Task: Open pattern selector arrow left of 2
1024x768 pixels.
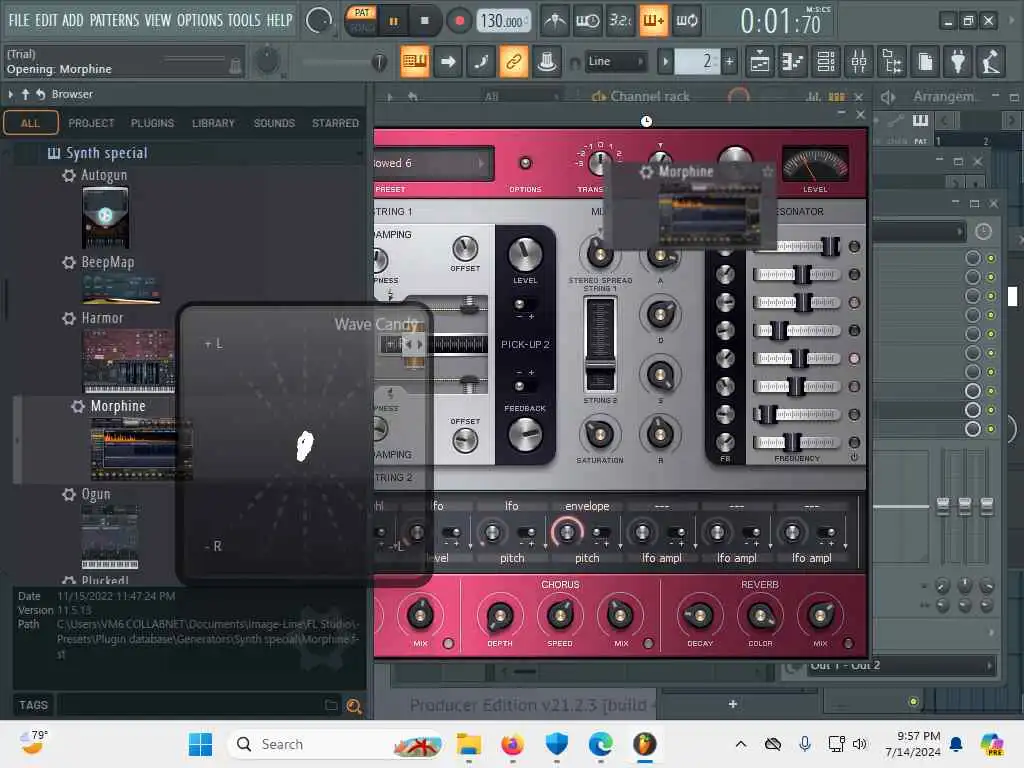Action: point(665,62)
